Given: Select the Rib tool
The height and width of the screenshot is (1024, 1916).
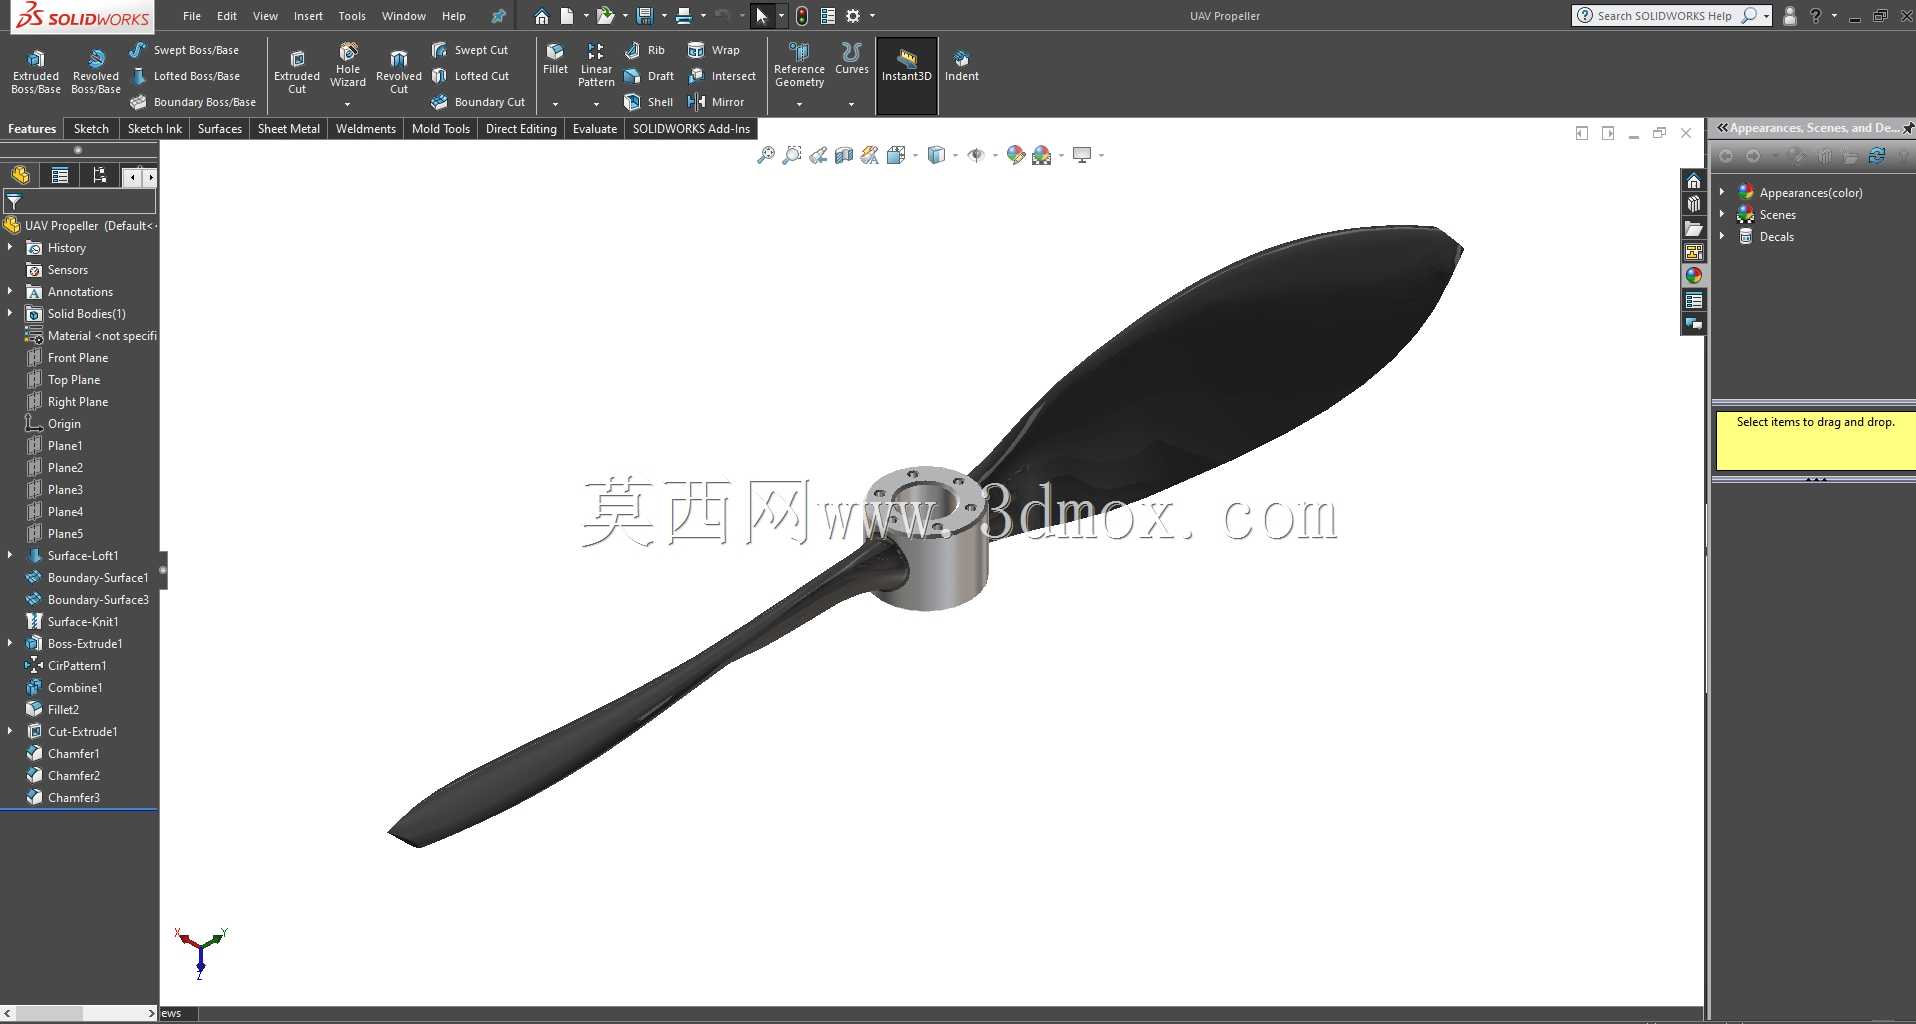Looking at the screenshot, I should tap(644, 50).
